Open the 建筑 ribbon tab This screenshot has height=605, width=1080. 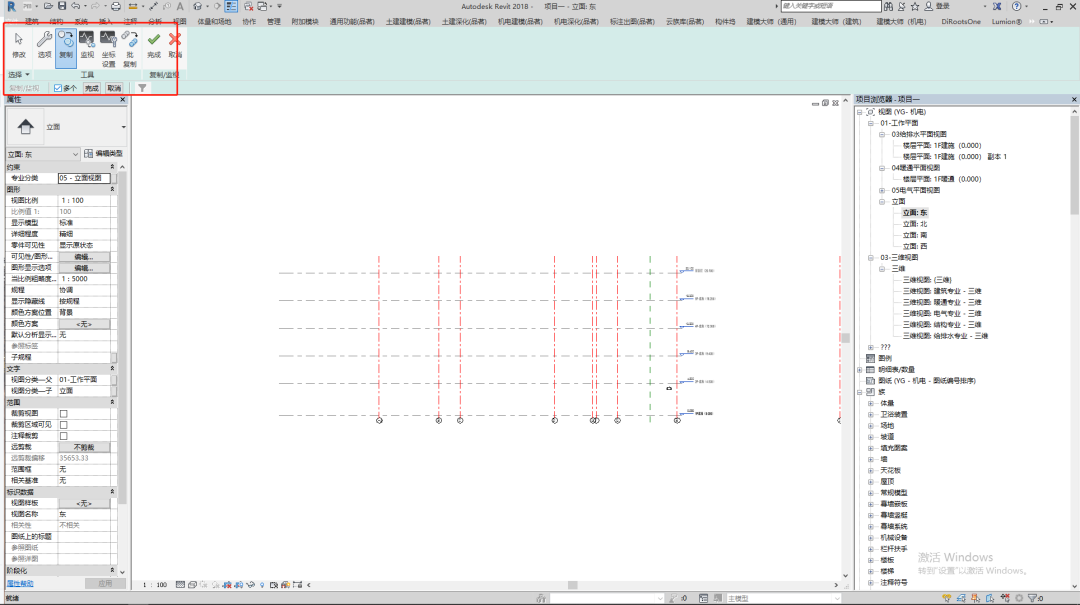pos(32,21)
